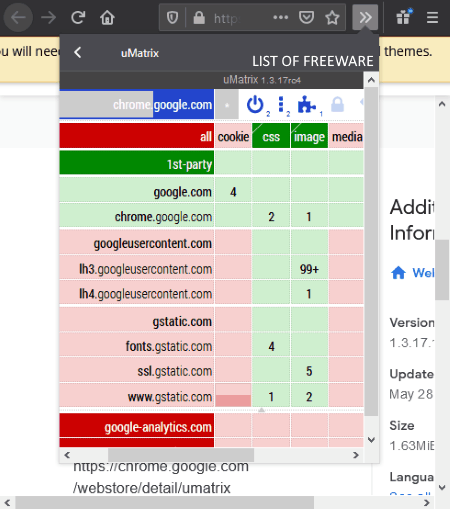Click uMatrix panel vertical scrollbar thumb
This screenshot has width=450, height=509.
pos(371,252)
